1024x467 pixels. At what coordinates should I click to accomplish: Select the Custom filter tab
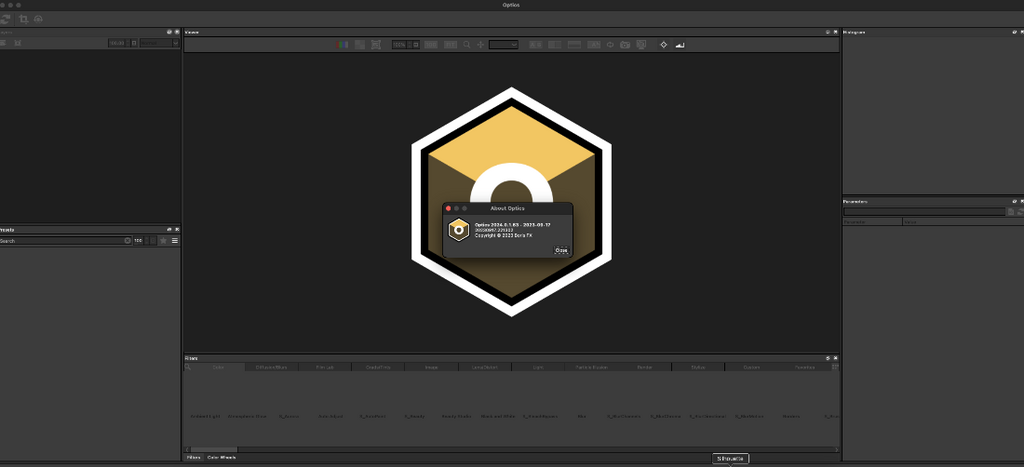pos(752,367)
